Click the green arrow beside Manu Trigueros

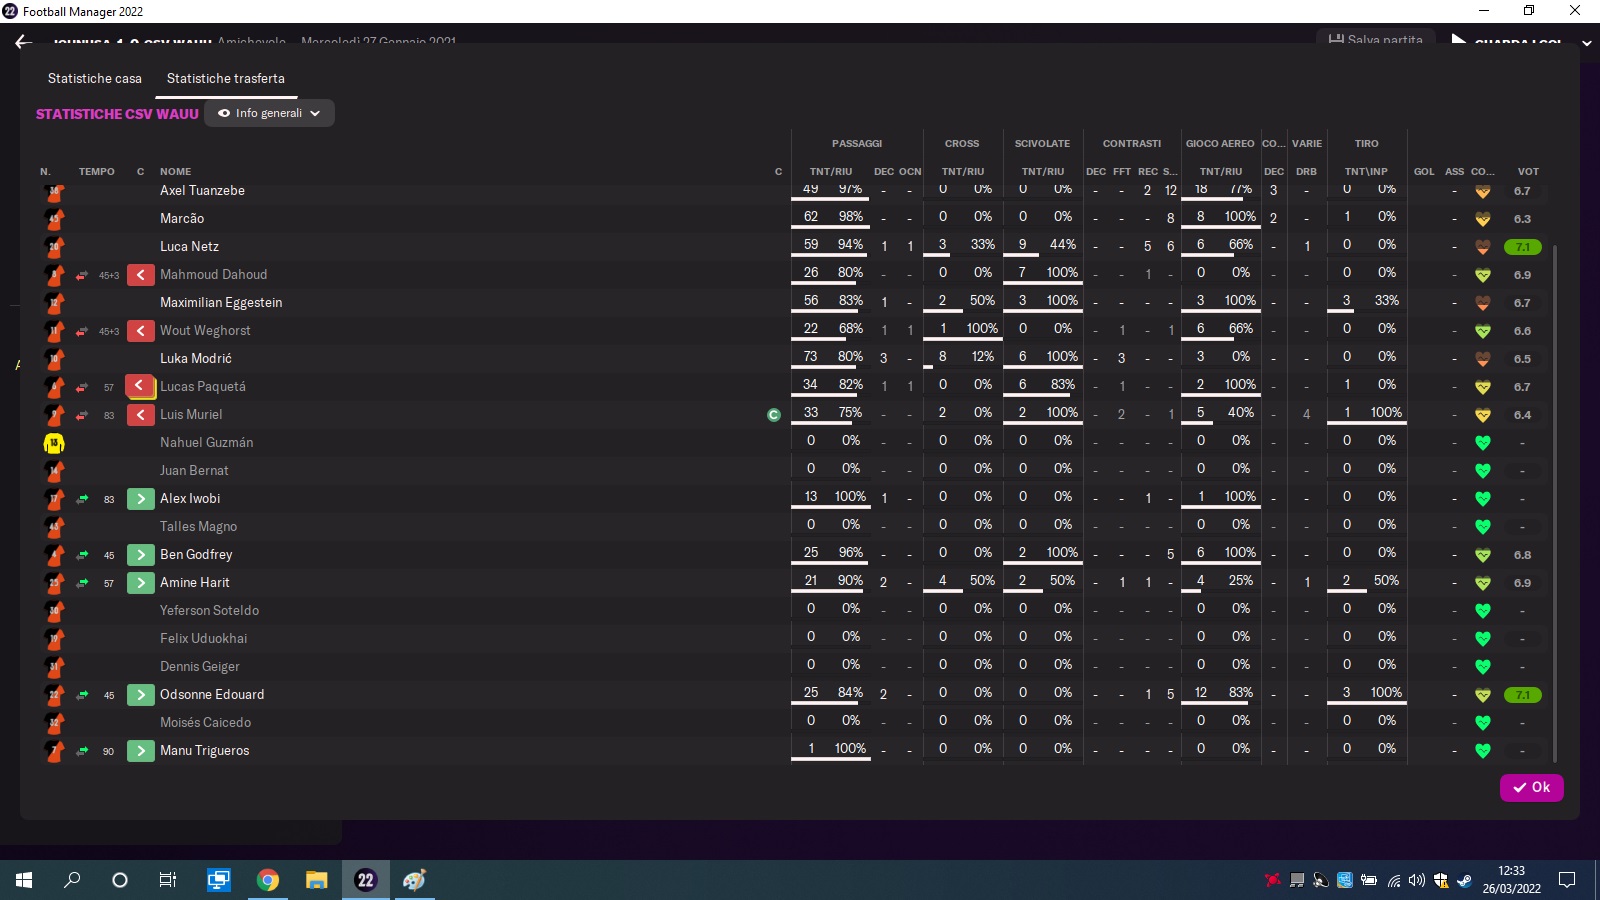pos(140,751)
